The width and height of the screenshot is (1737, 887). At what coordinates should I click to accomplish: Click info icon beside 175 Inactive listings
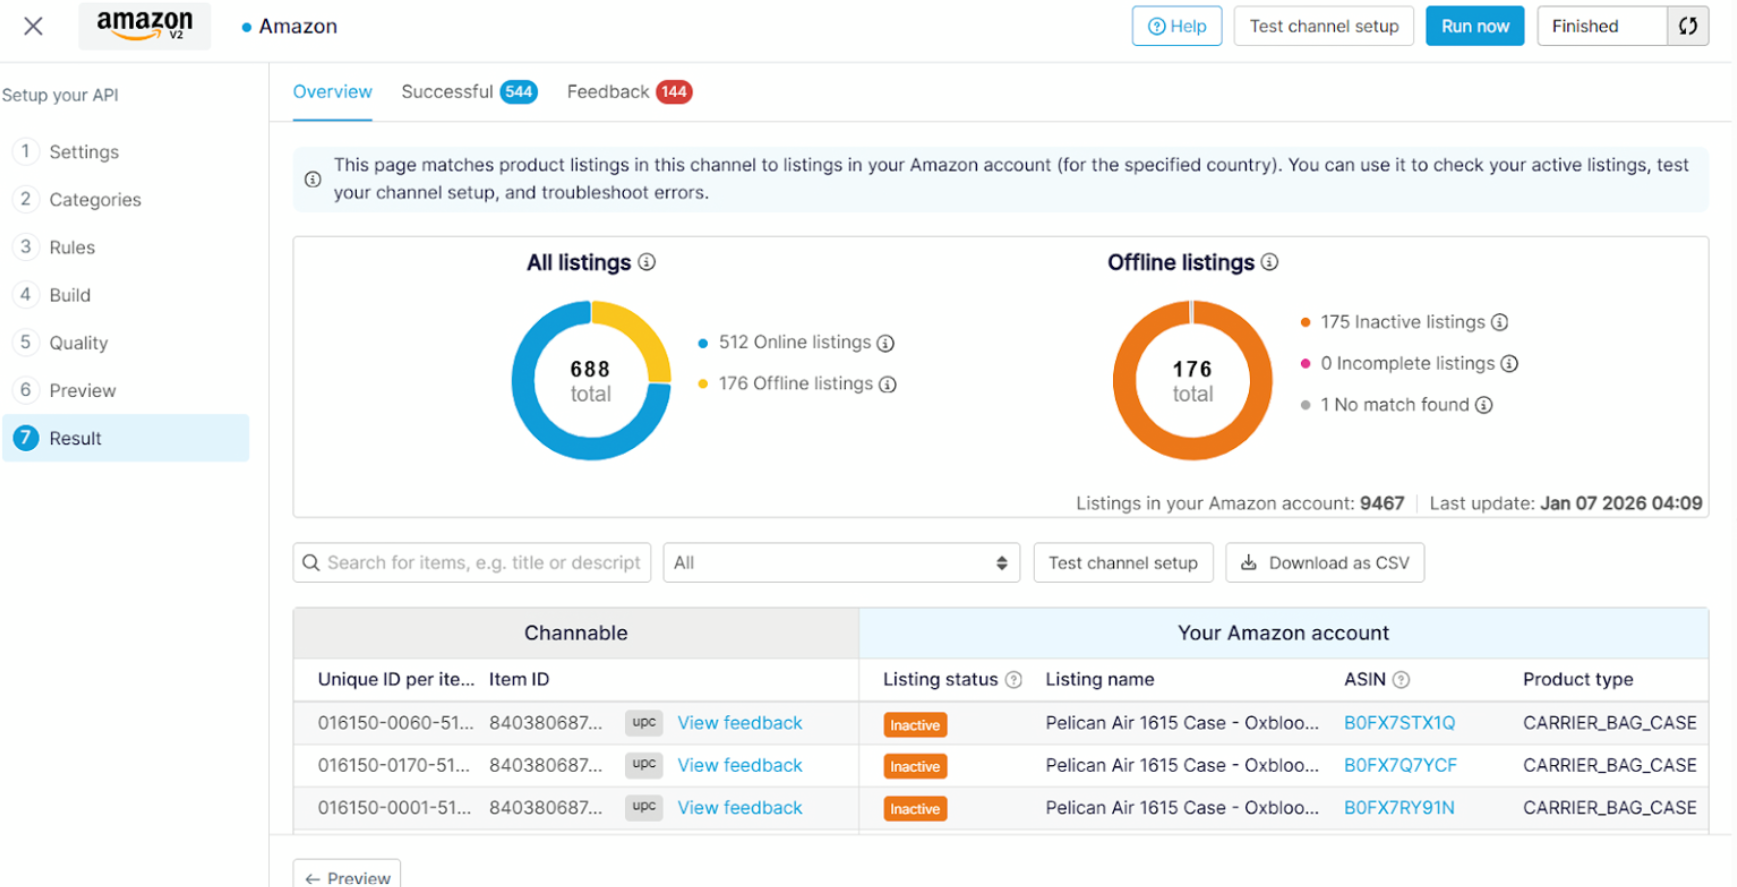click(x=1499, y=322)
